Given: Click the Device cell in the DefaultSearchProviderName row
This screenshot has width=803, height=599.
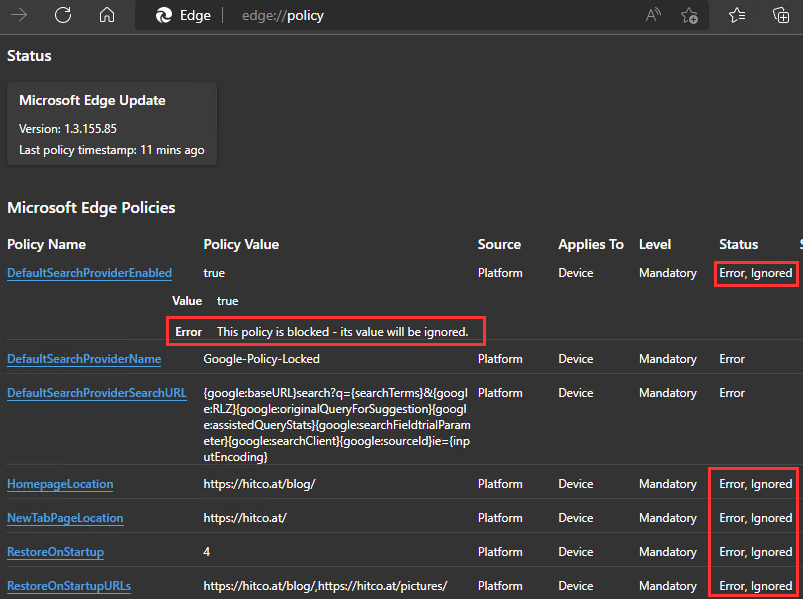Looking at the screenshot, I should tap(576, 359).
